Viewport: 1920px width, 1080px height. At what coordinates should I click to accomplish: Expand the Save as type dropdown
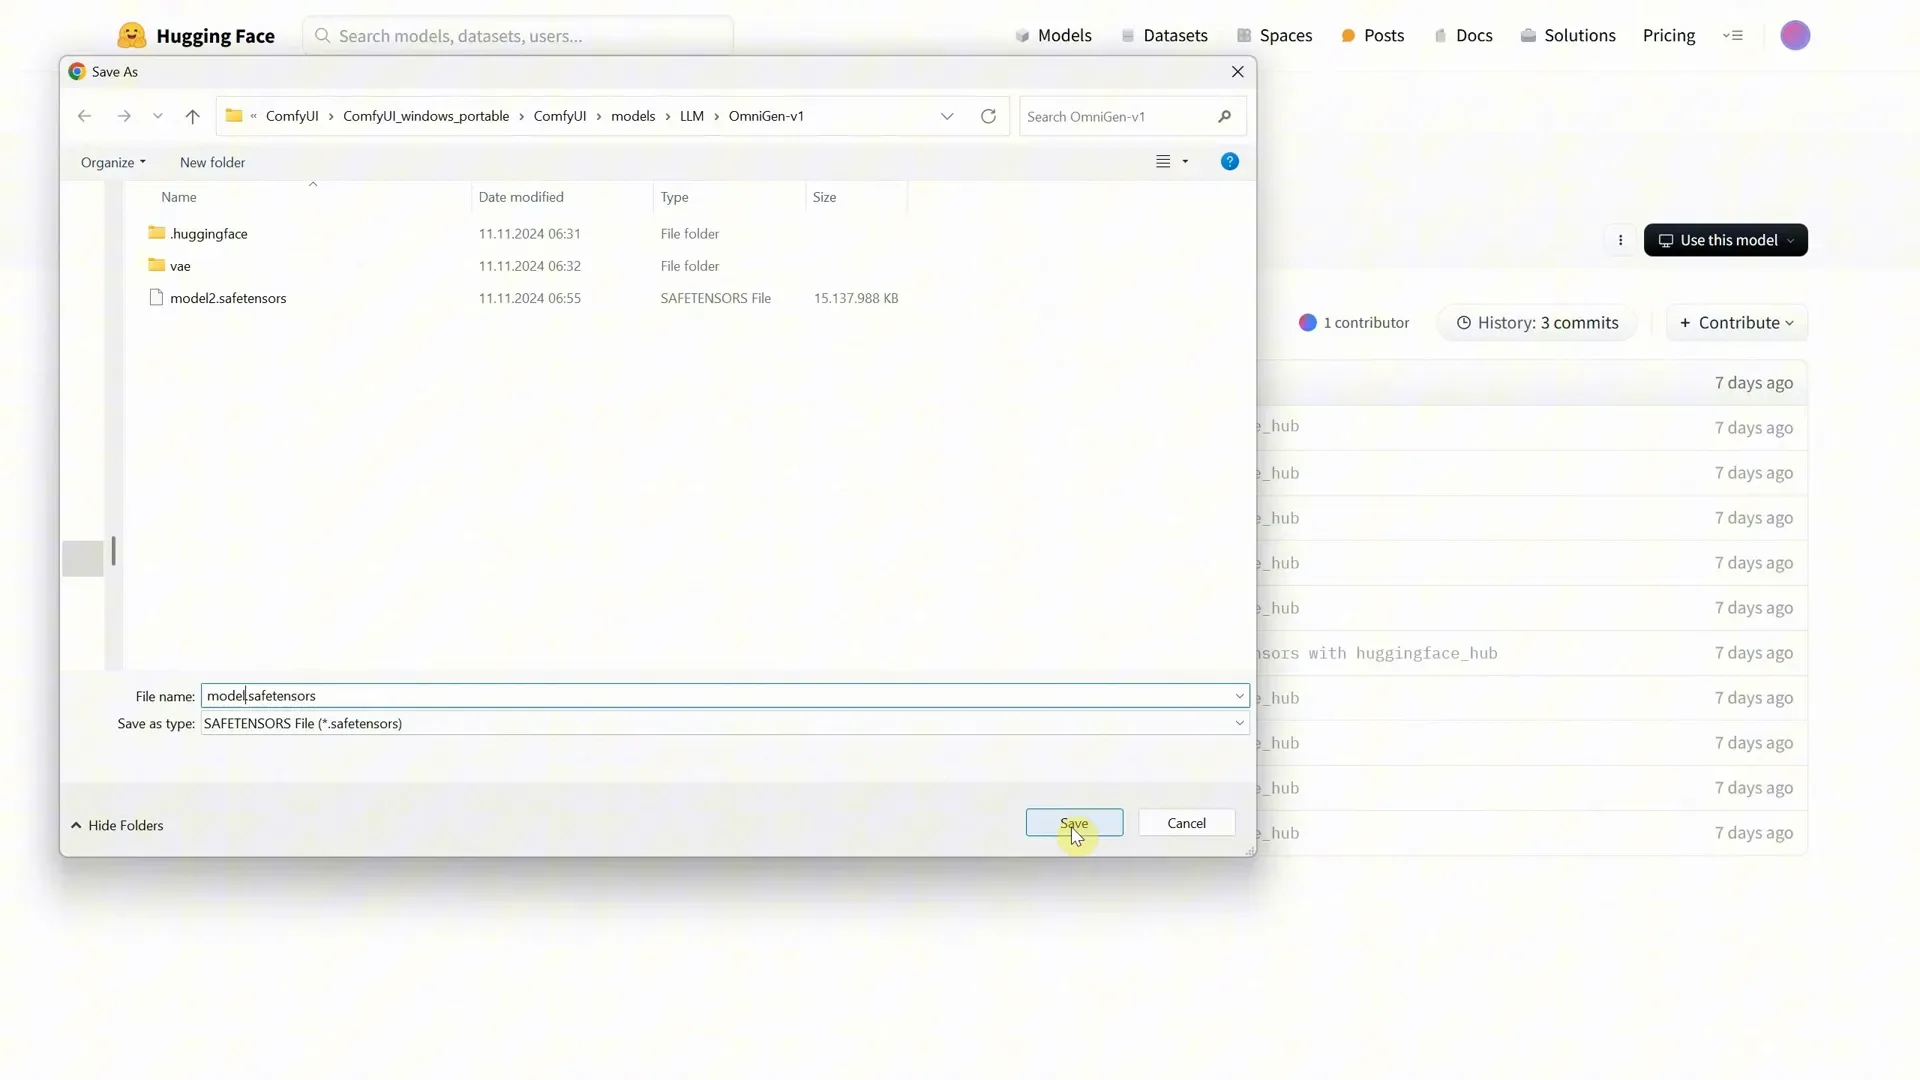[x=1239, y=722]
